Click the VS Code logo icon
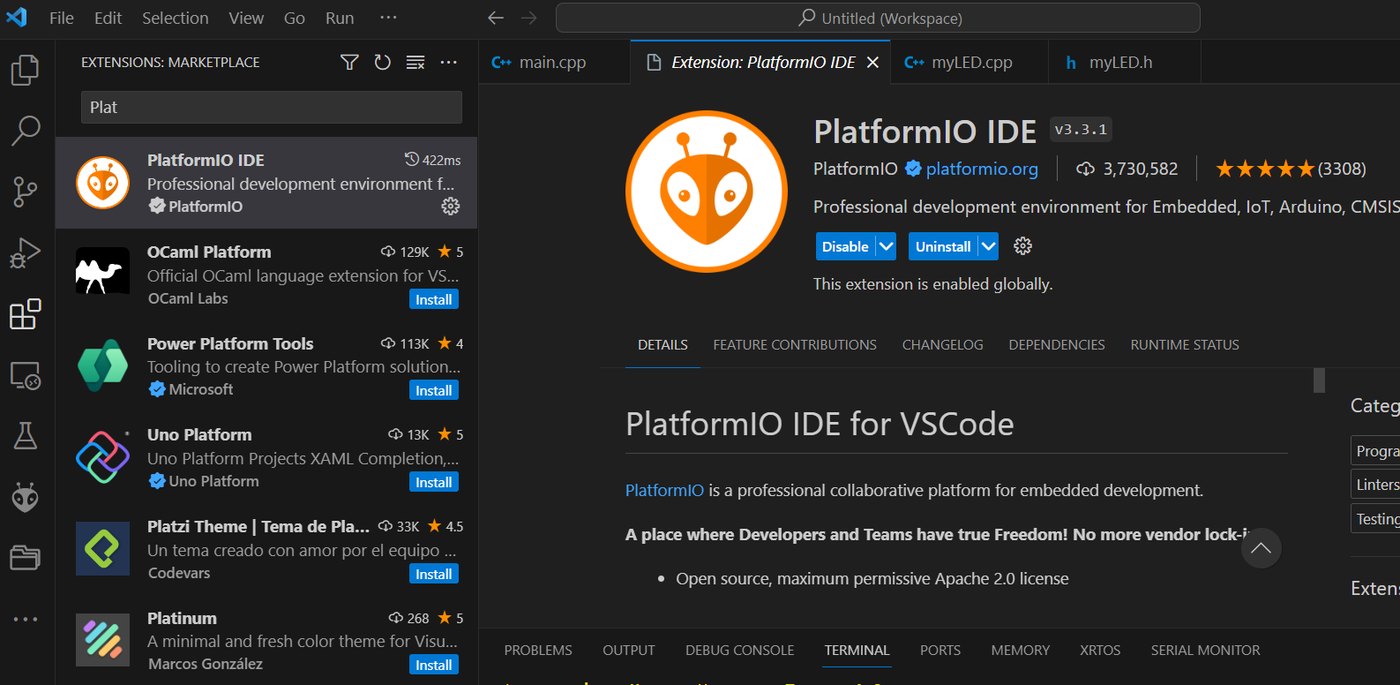Image resolution: width=1400 pixels, height=685 pixels. (x=17, y=17)
